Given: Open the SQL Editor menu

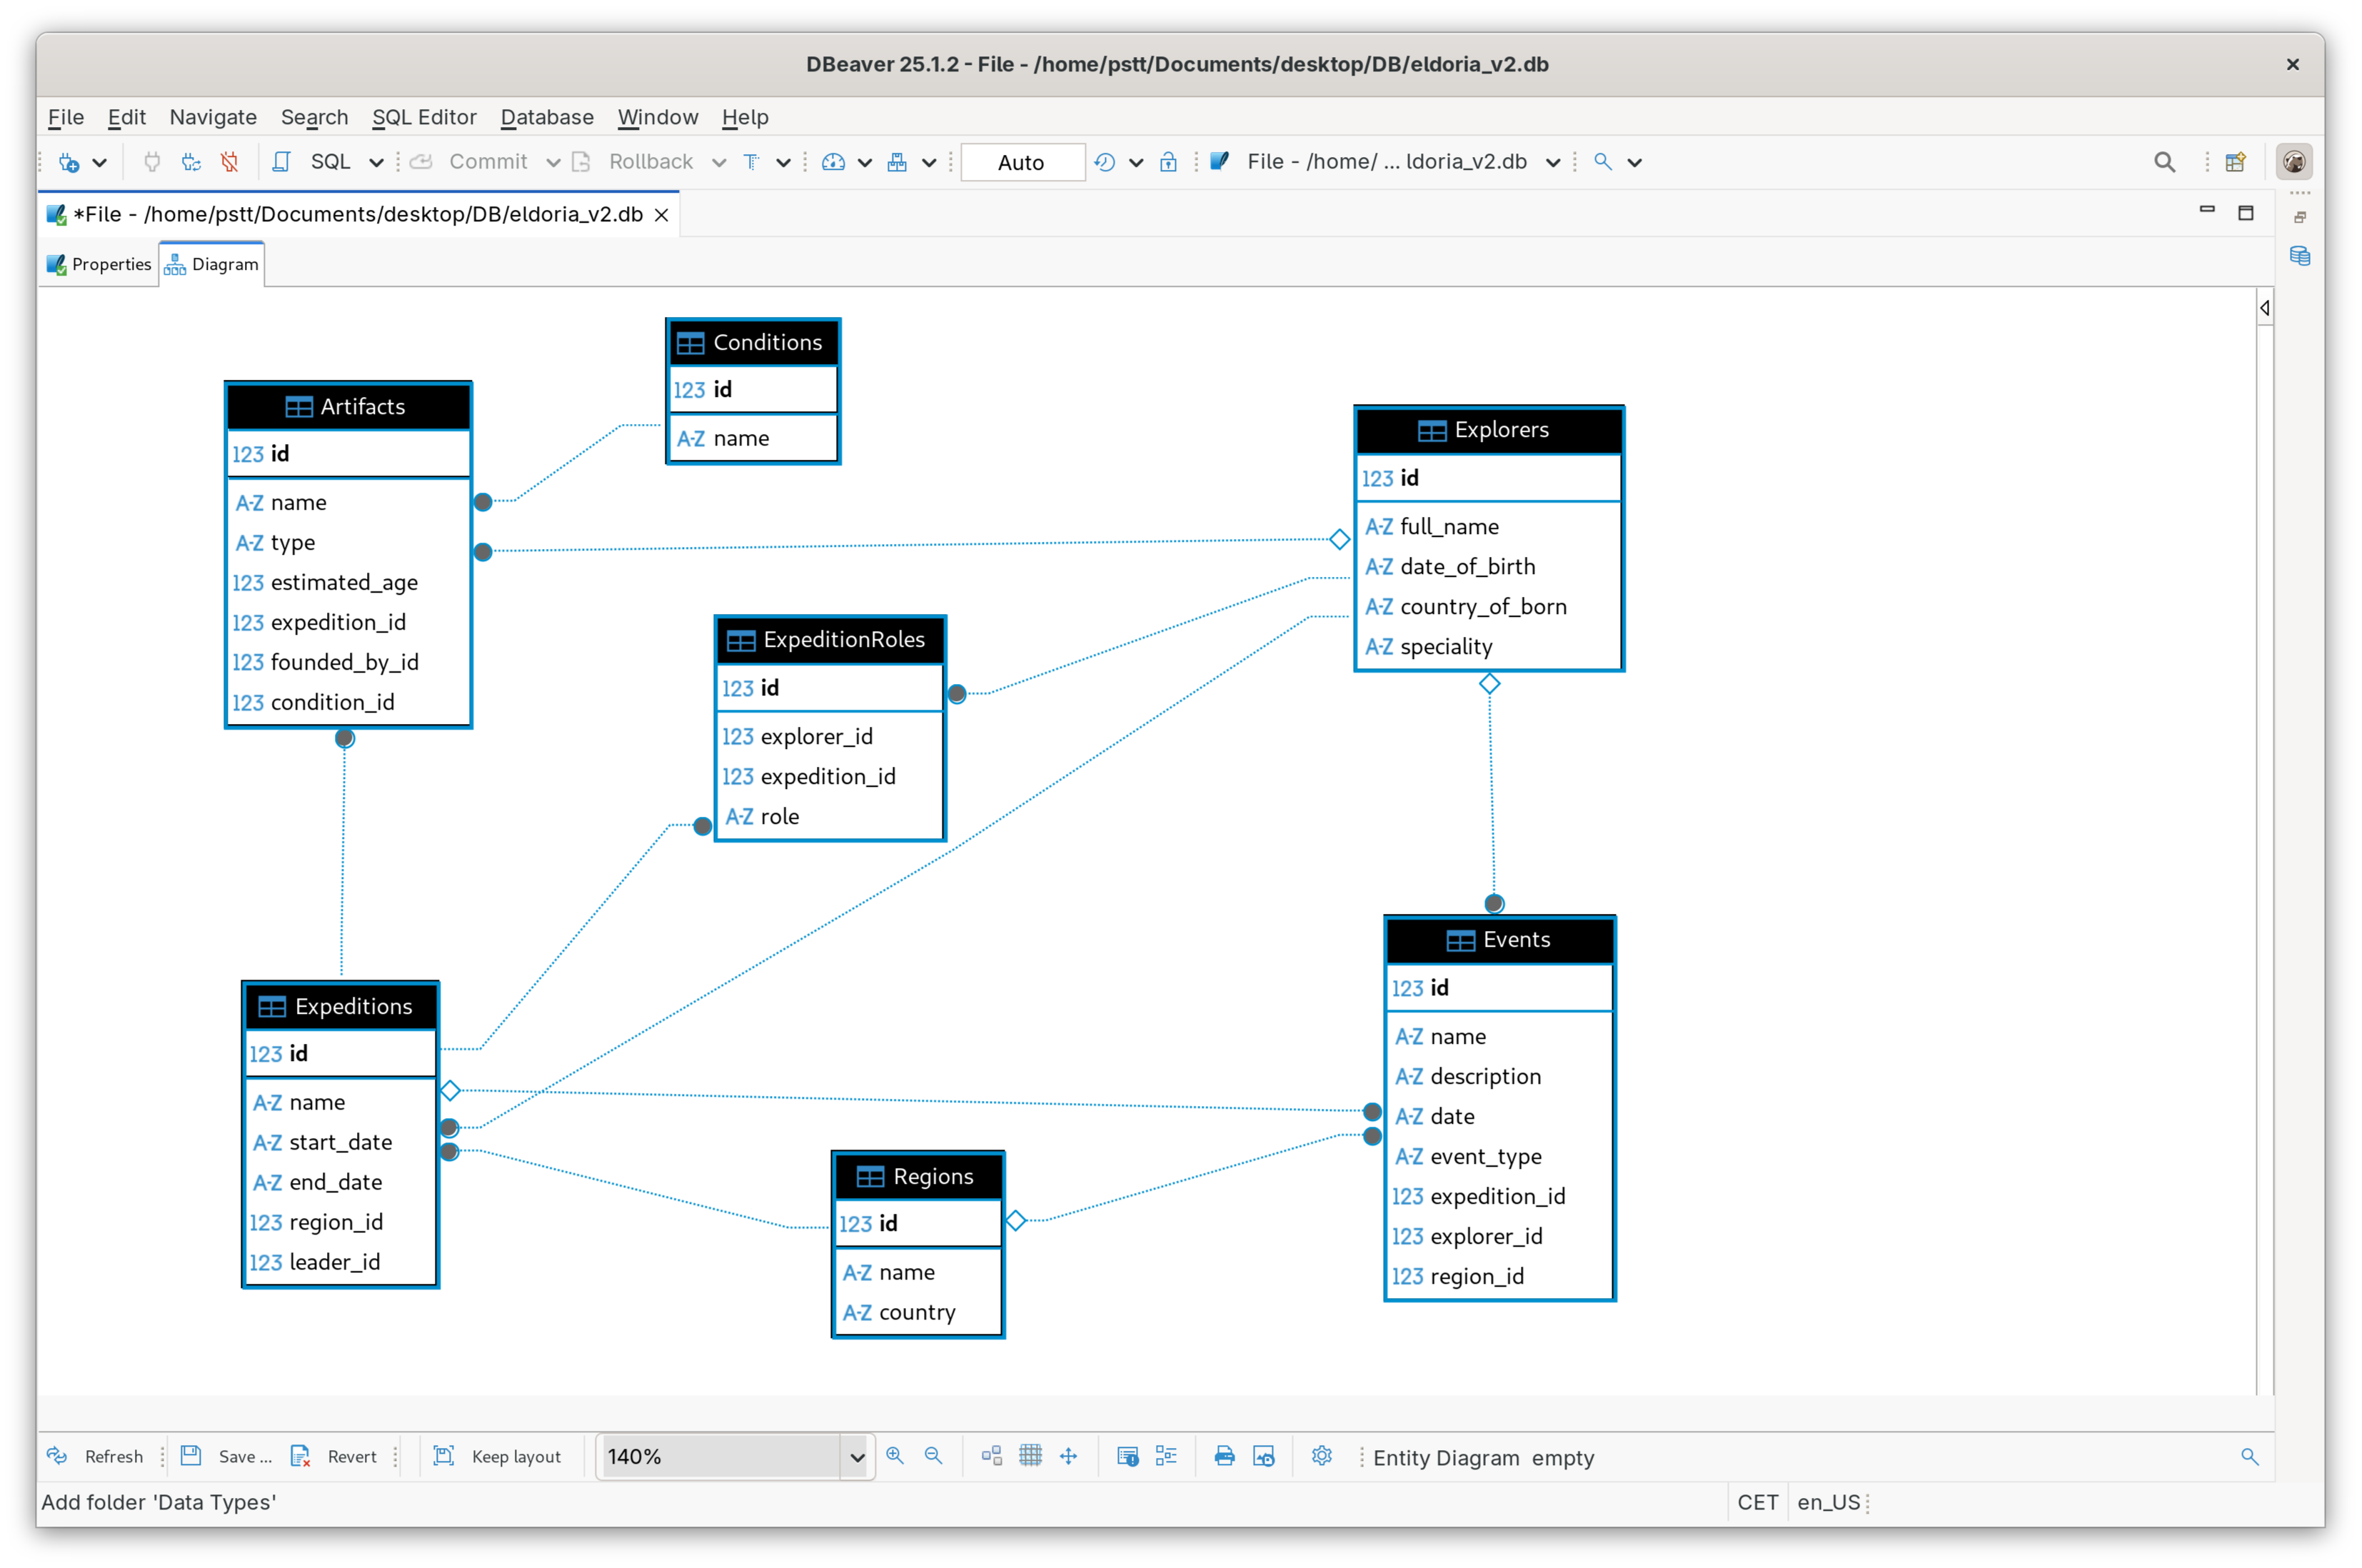Looking at the screenshot, I should (424, 117).
